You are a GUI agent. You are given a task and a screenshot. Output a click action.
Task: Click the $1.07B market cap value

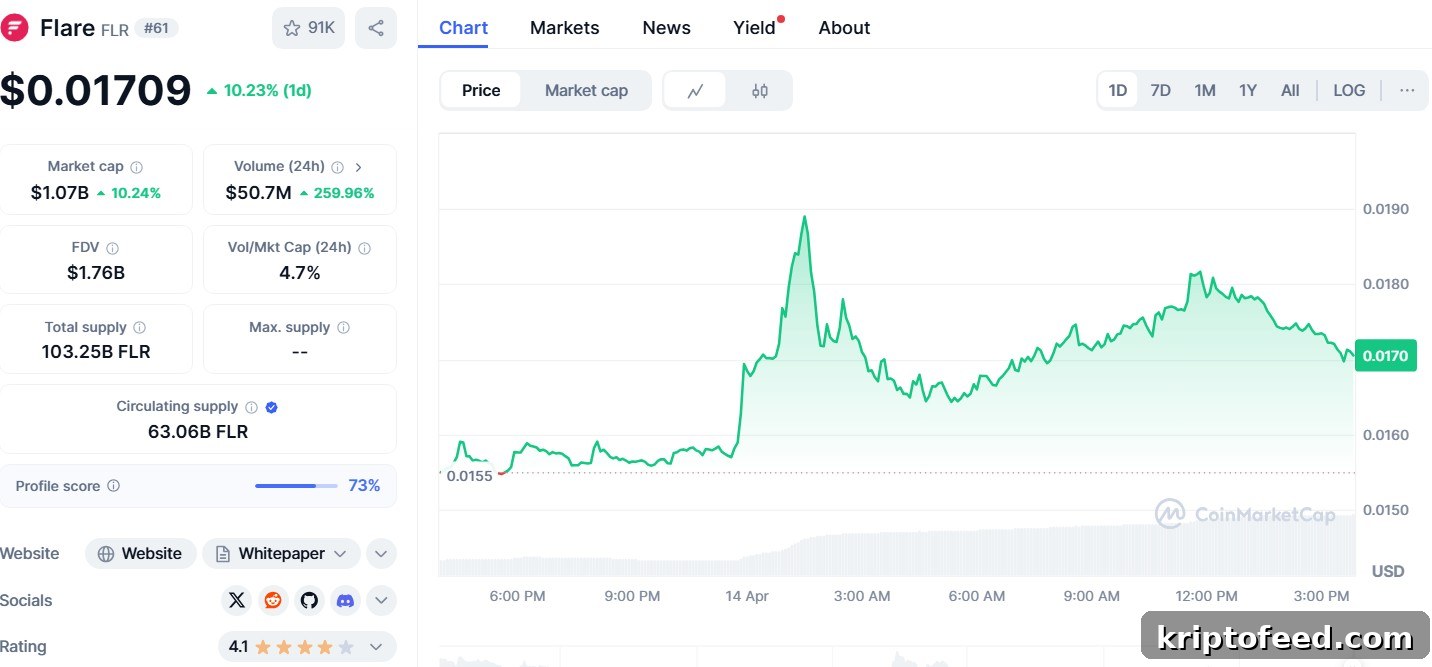[60, 193]
